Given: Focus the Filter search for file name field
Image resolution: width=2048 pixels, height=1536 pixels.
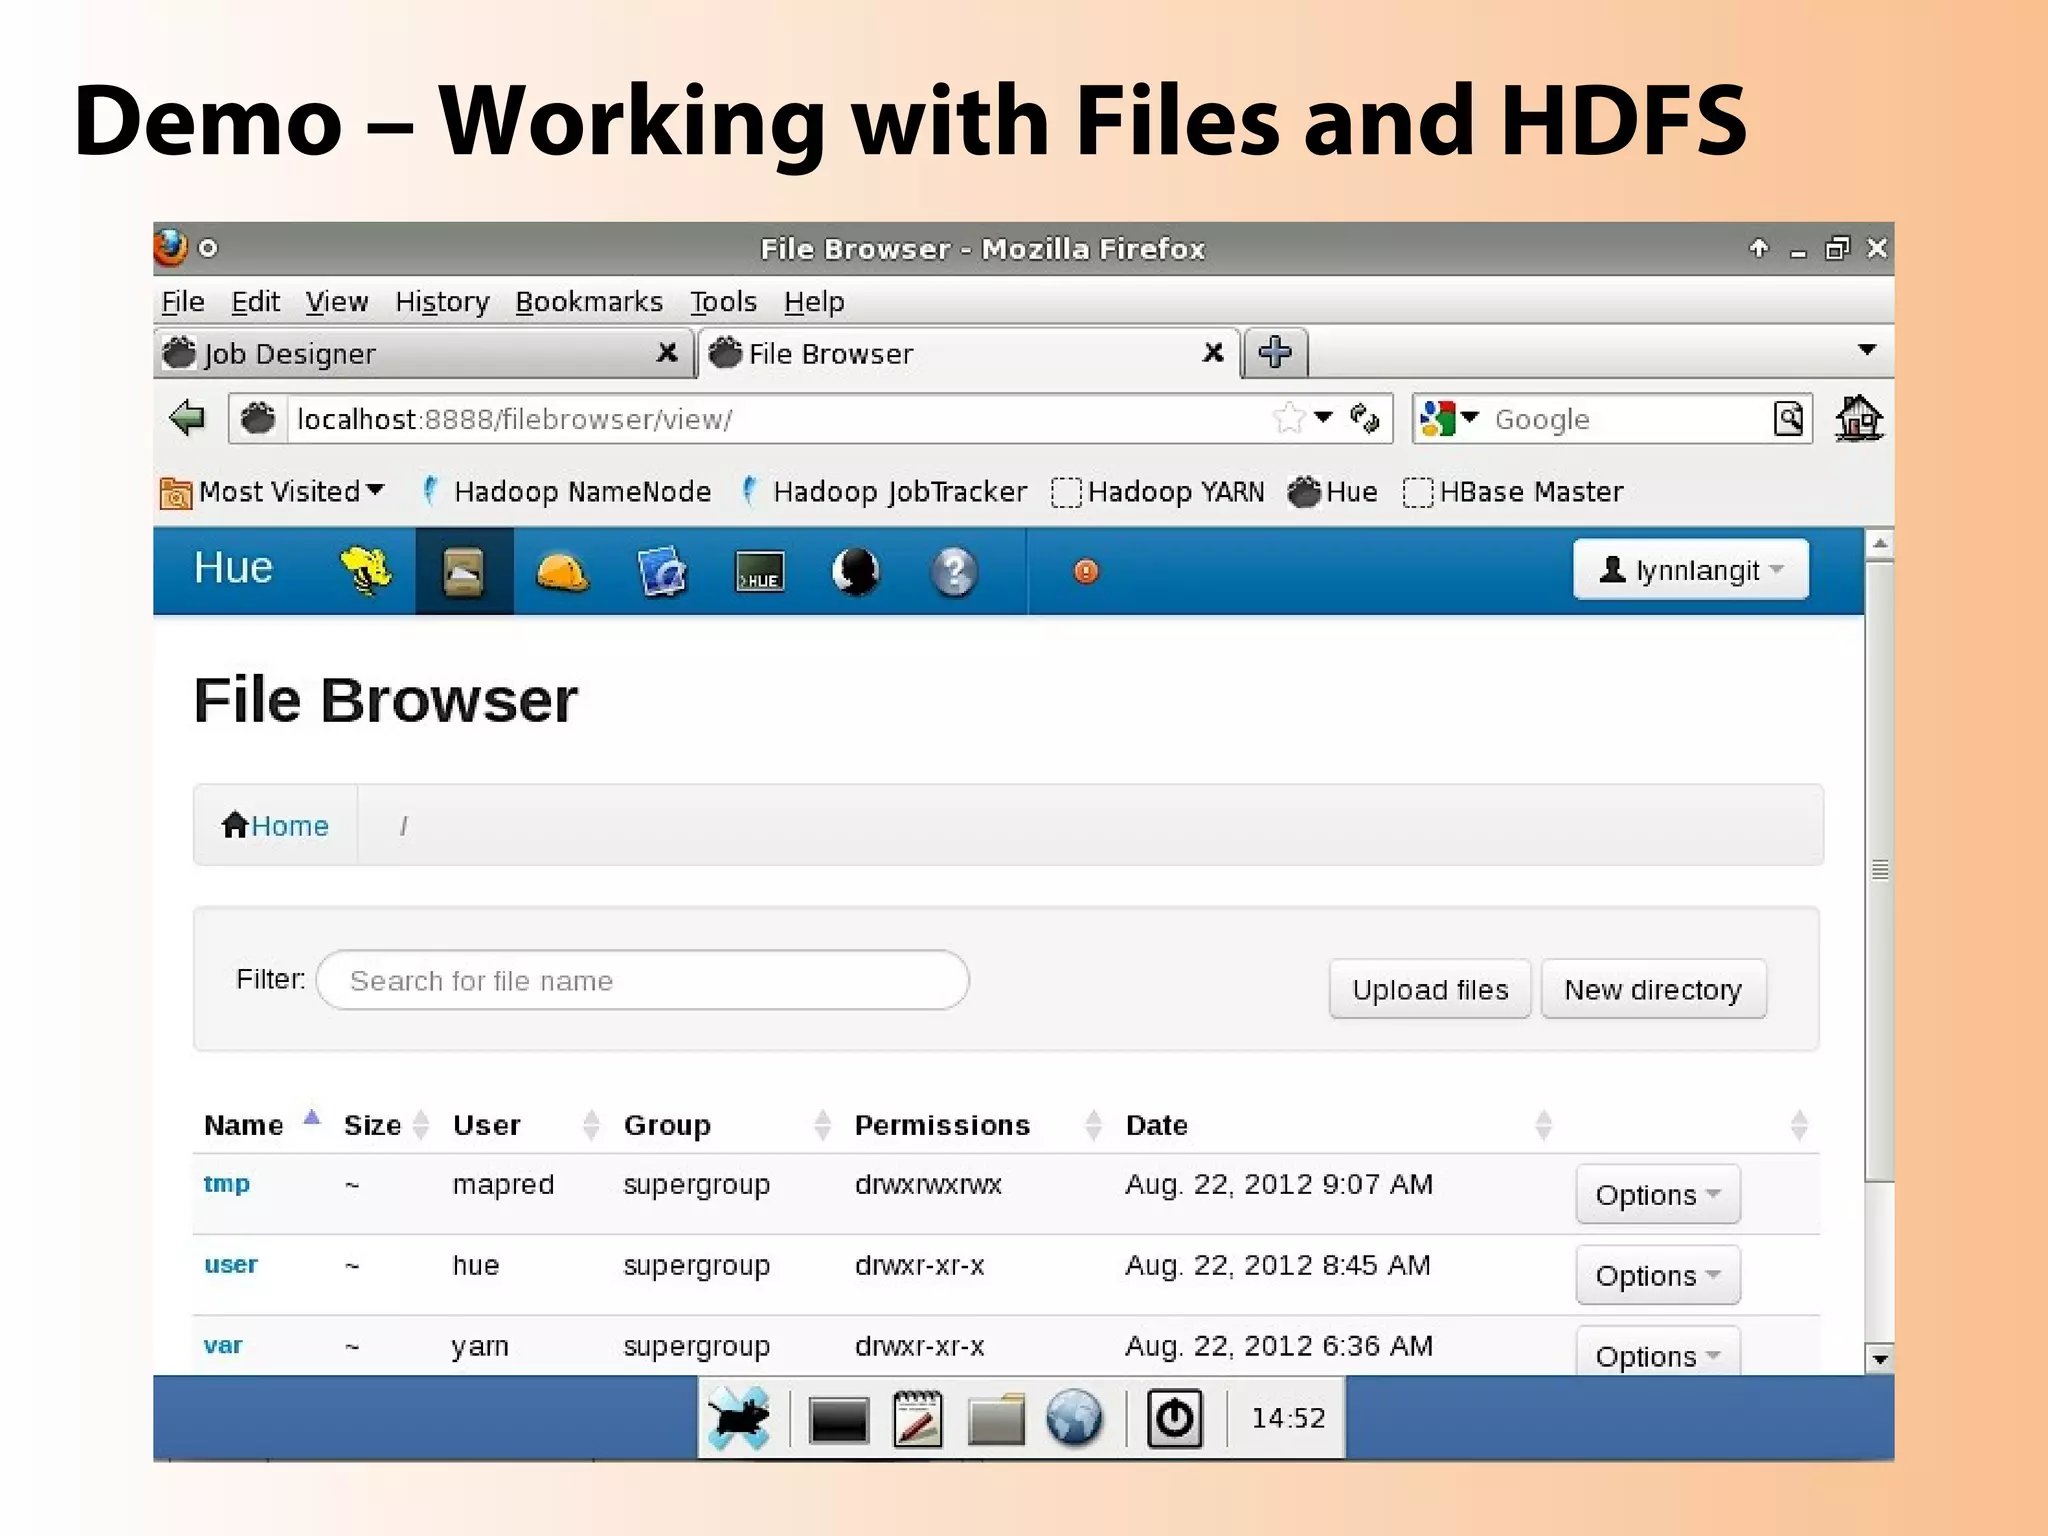Looking at the screenshot, I should click(x=642, y=980).
